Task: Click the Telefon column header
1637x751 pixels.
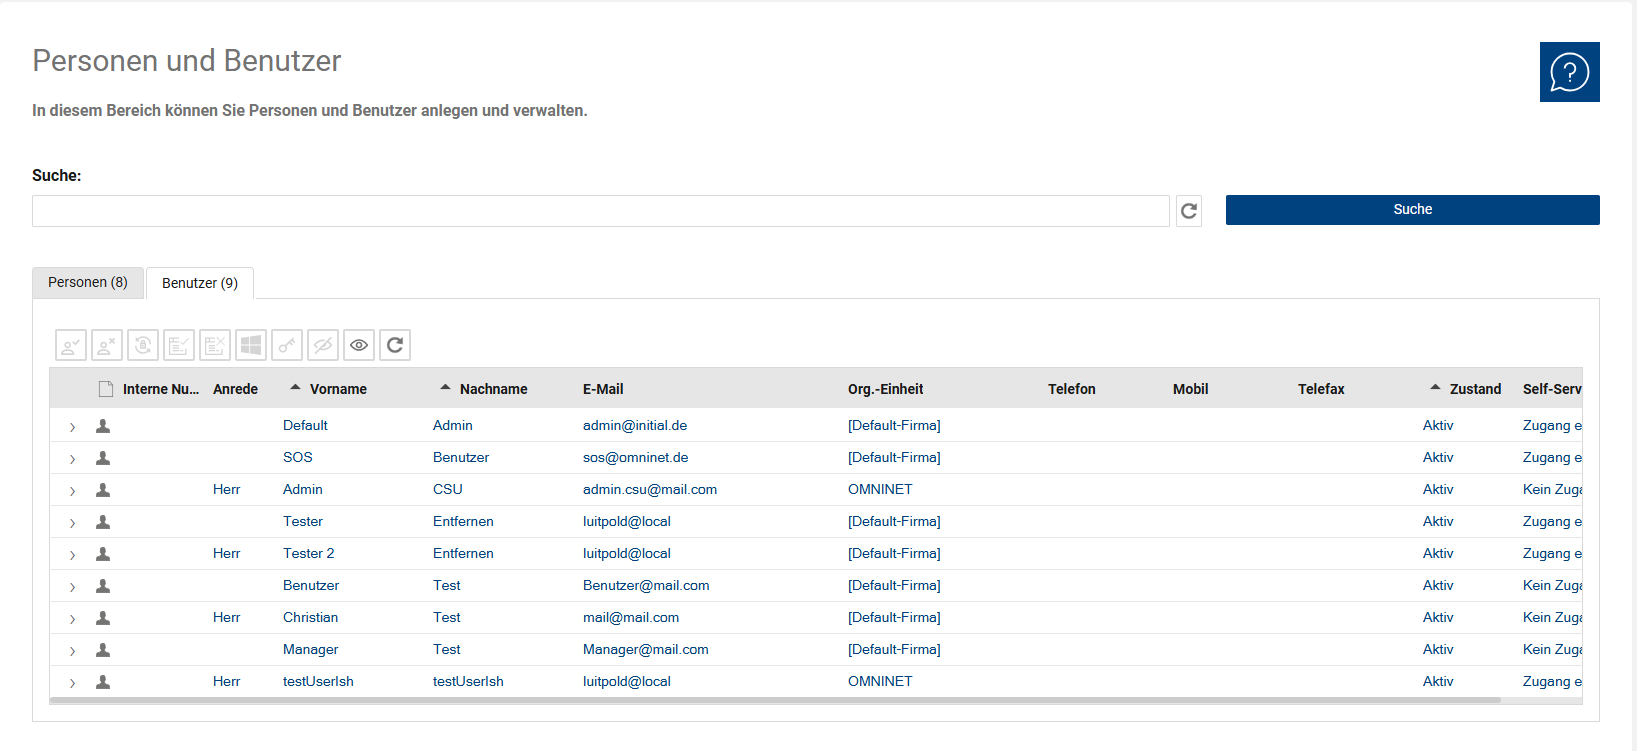Action: point(1072,389)
